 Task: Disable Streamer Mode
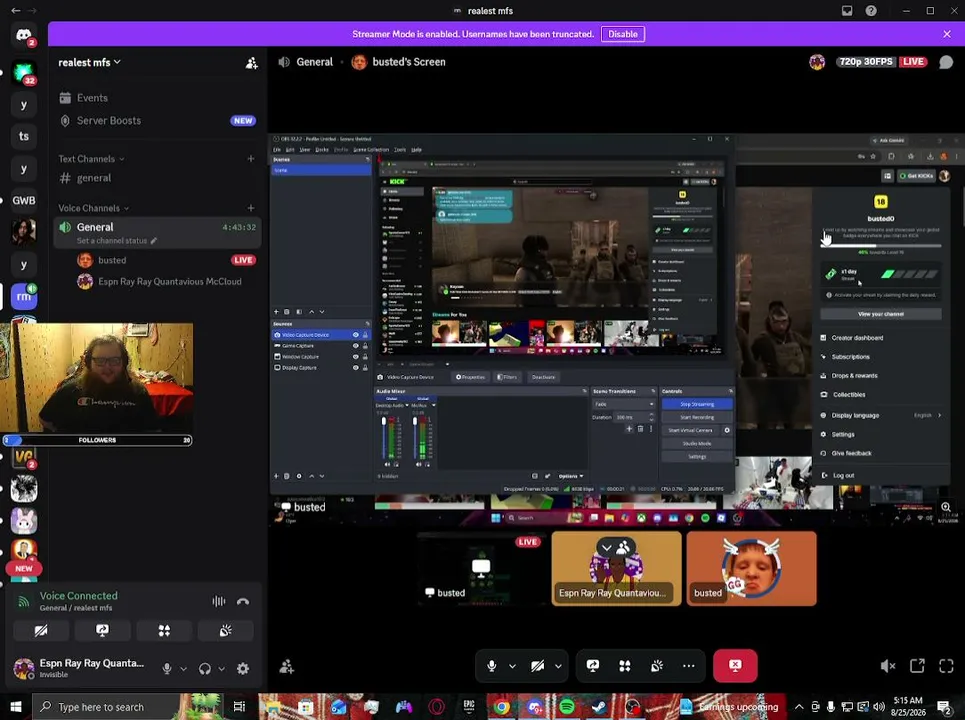(623, 34)
